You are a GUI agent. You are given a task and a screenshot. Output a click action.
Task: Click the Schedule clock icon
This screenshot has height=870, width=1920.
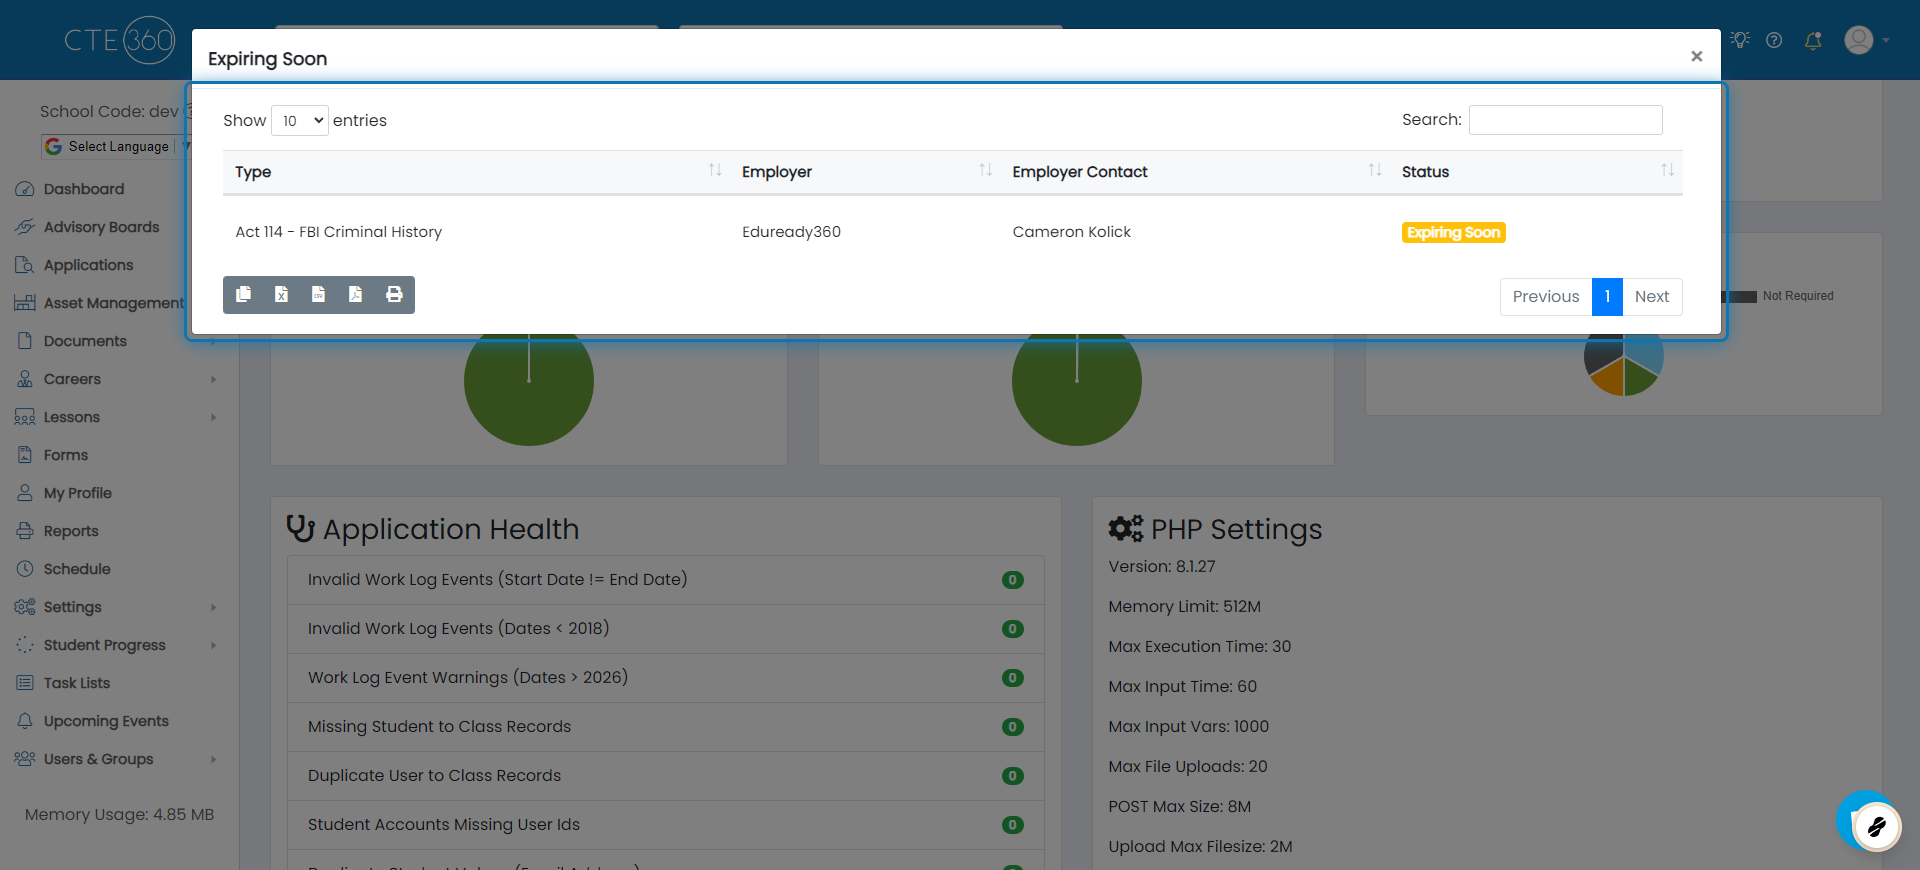[25, 569]
